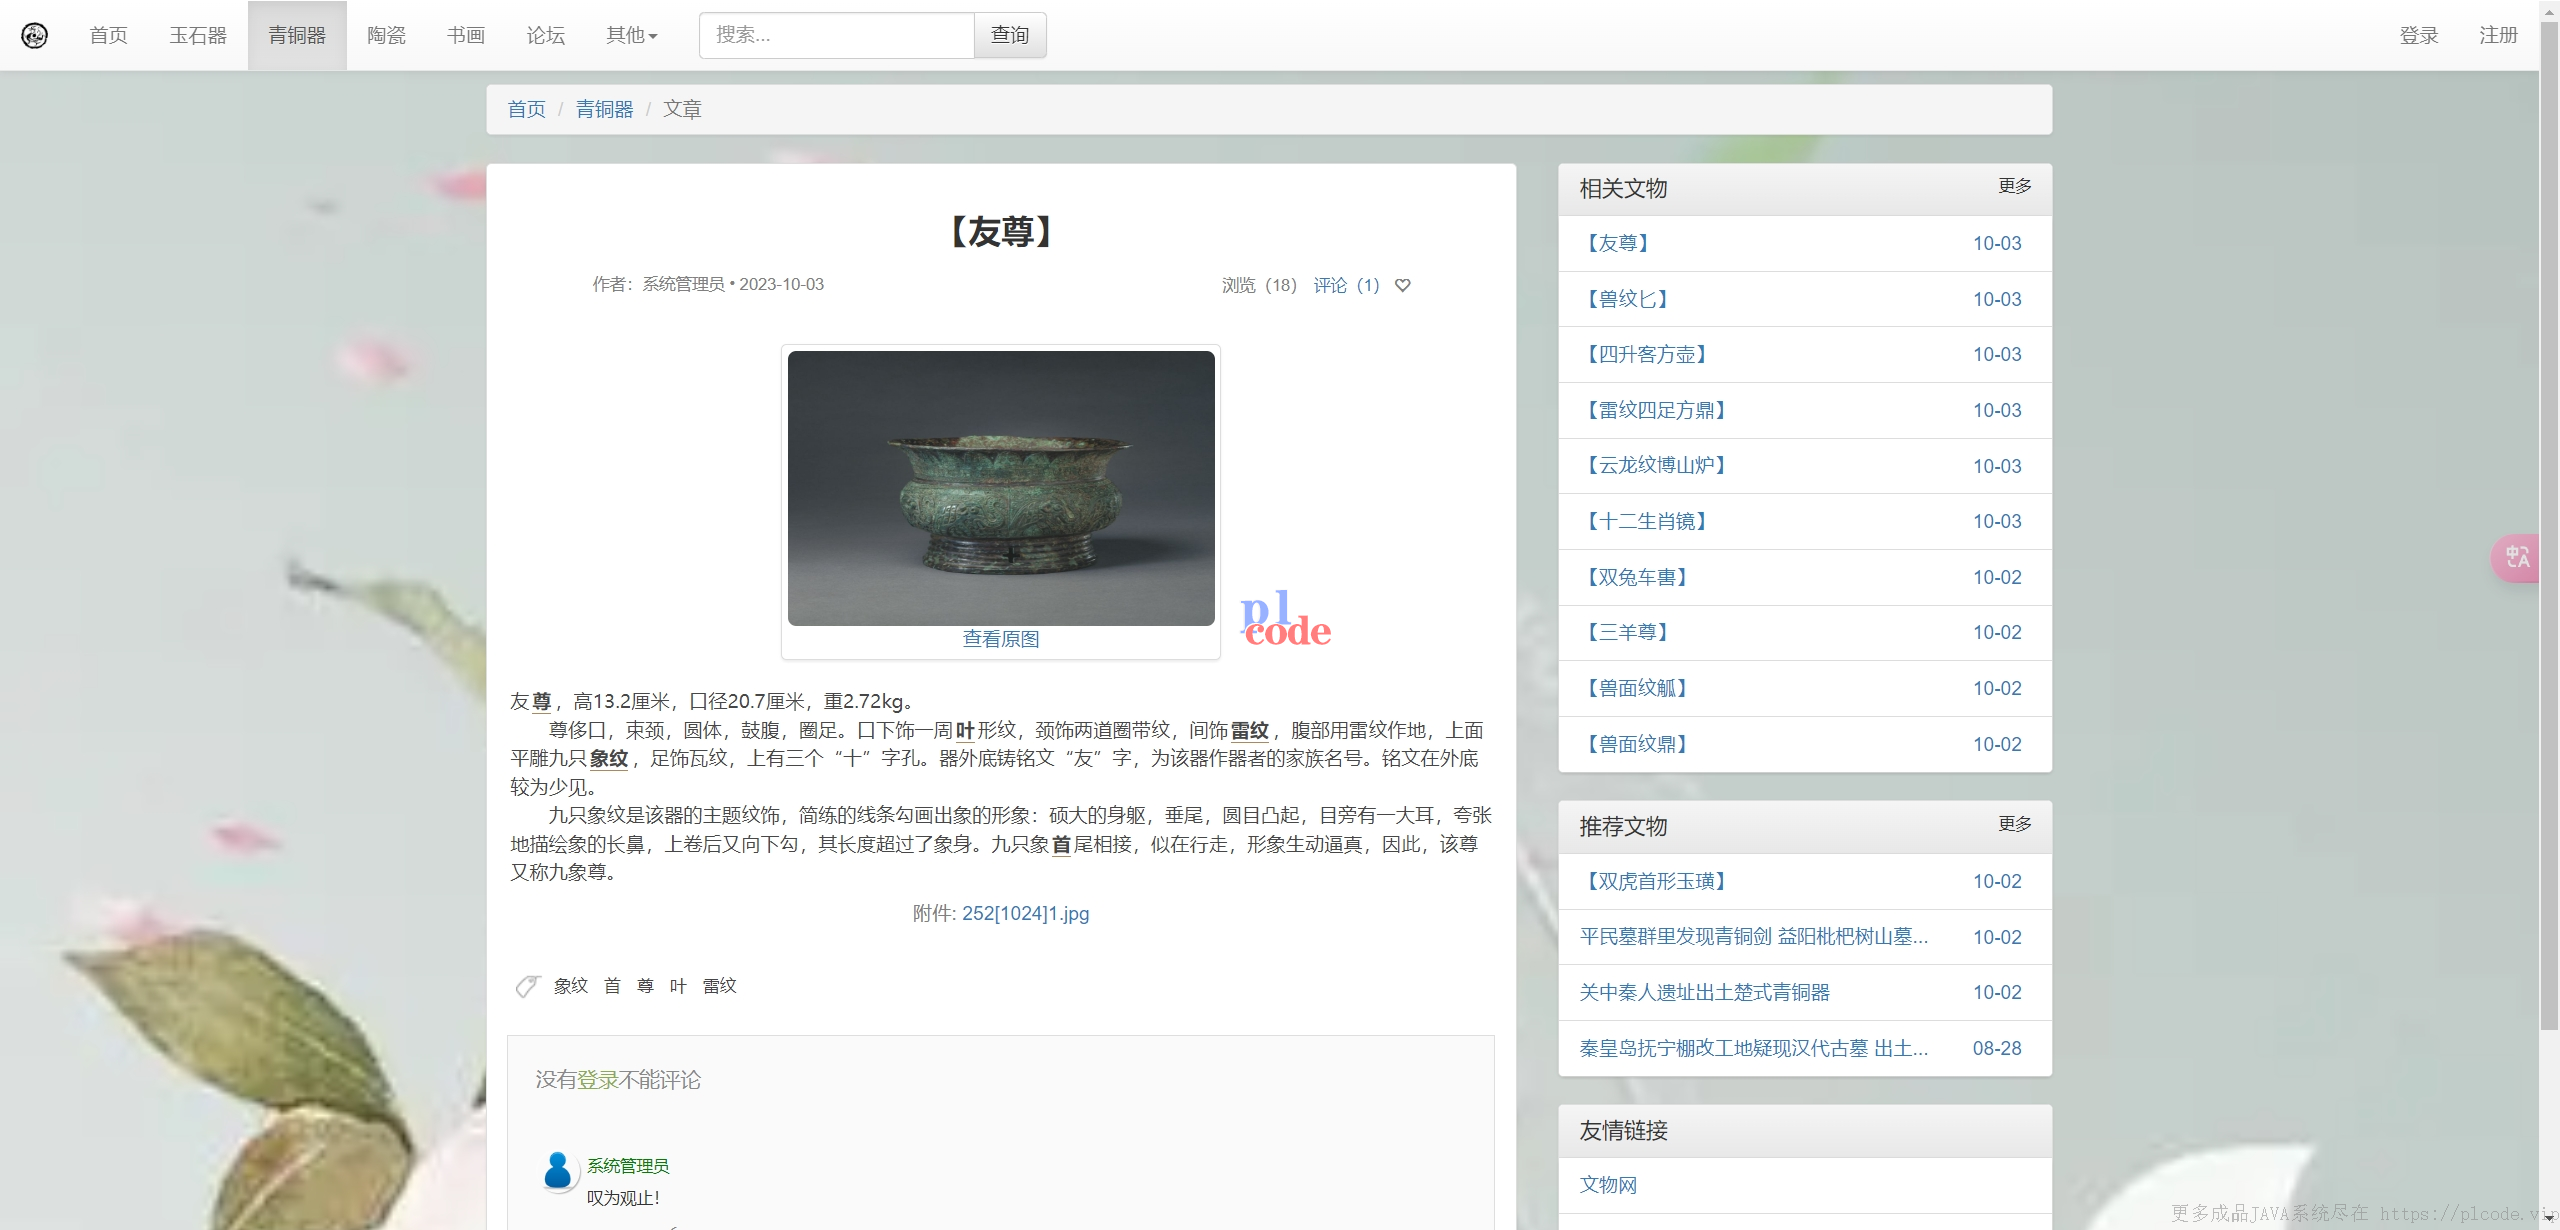Click 注册 in the top bar

[2498, 35]
